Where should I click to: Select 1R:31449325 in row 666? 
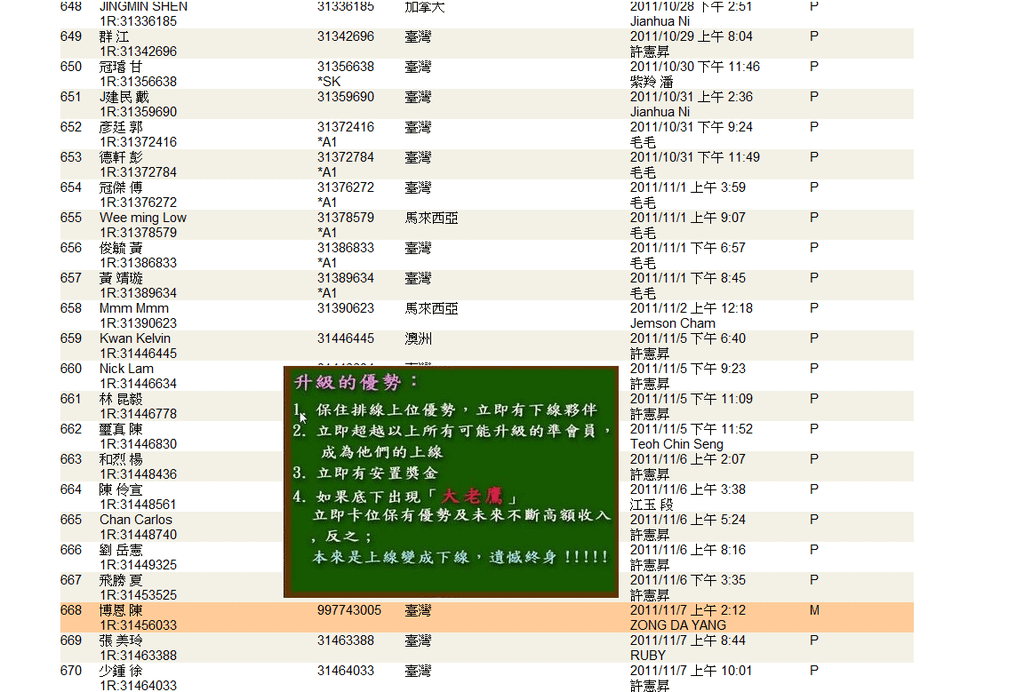coord(138,565)
